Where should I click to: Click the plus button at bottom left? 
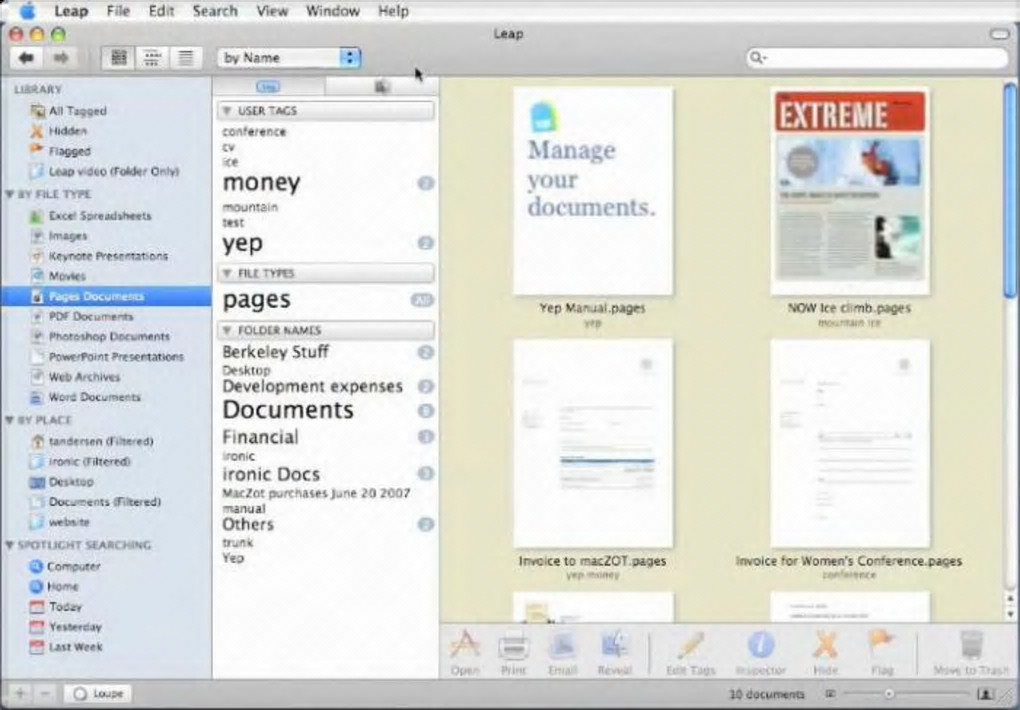coord(20,694)
